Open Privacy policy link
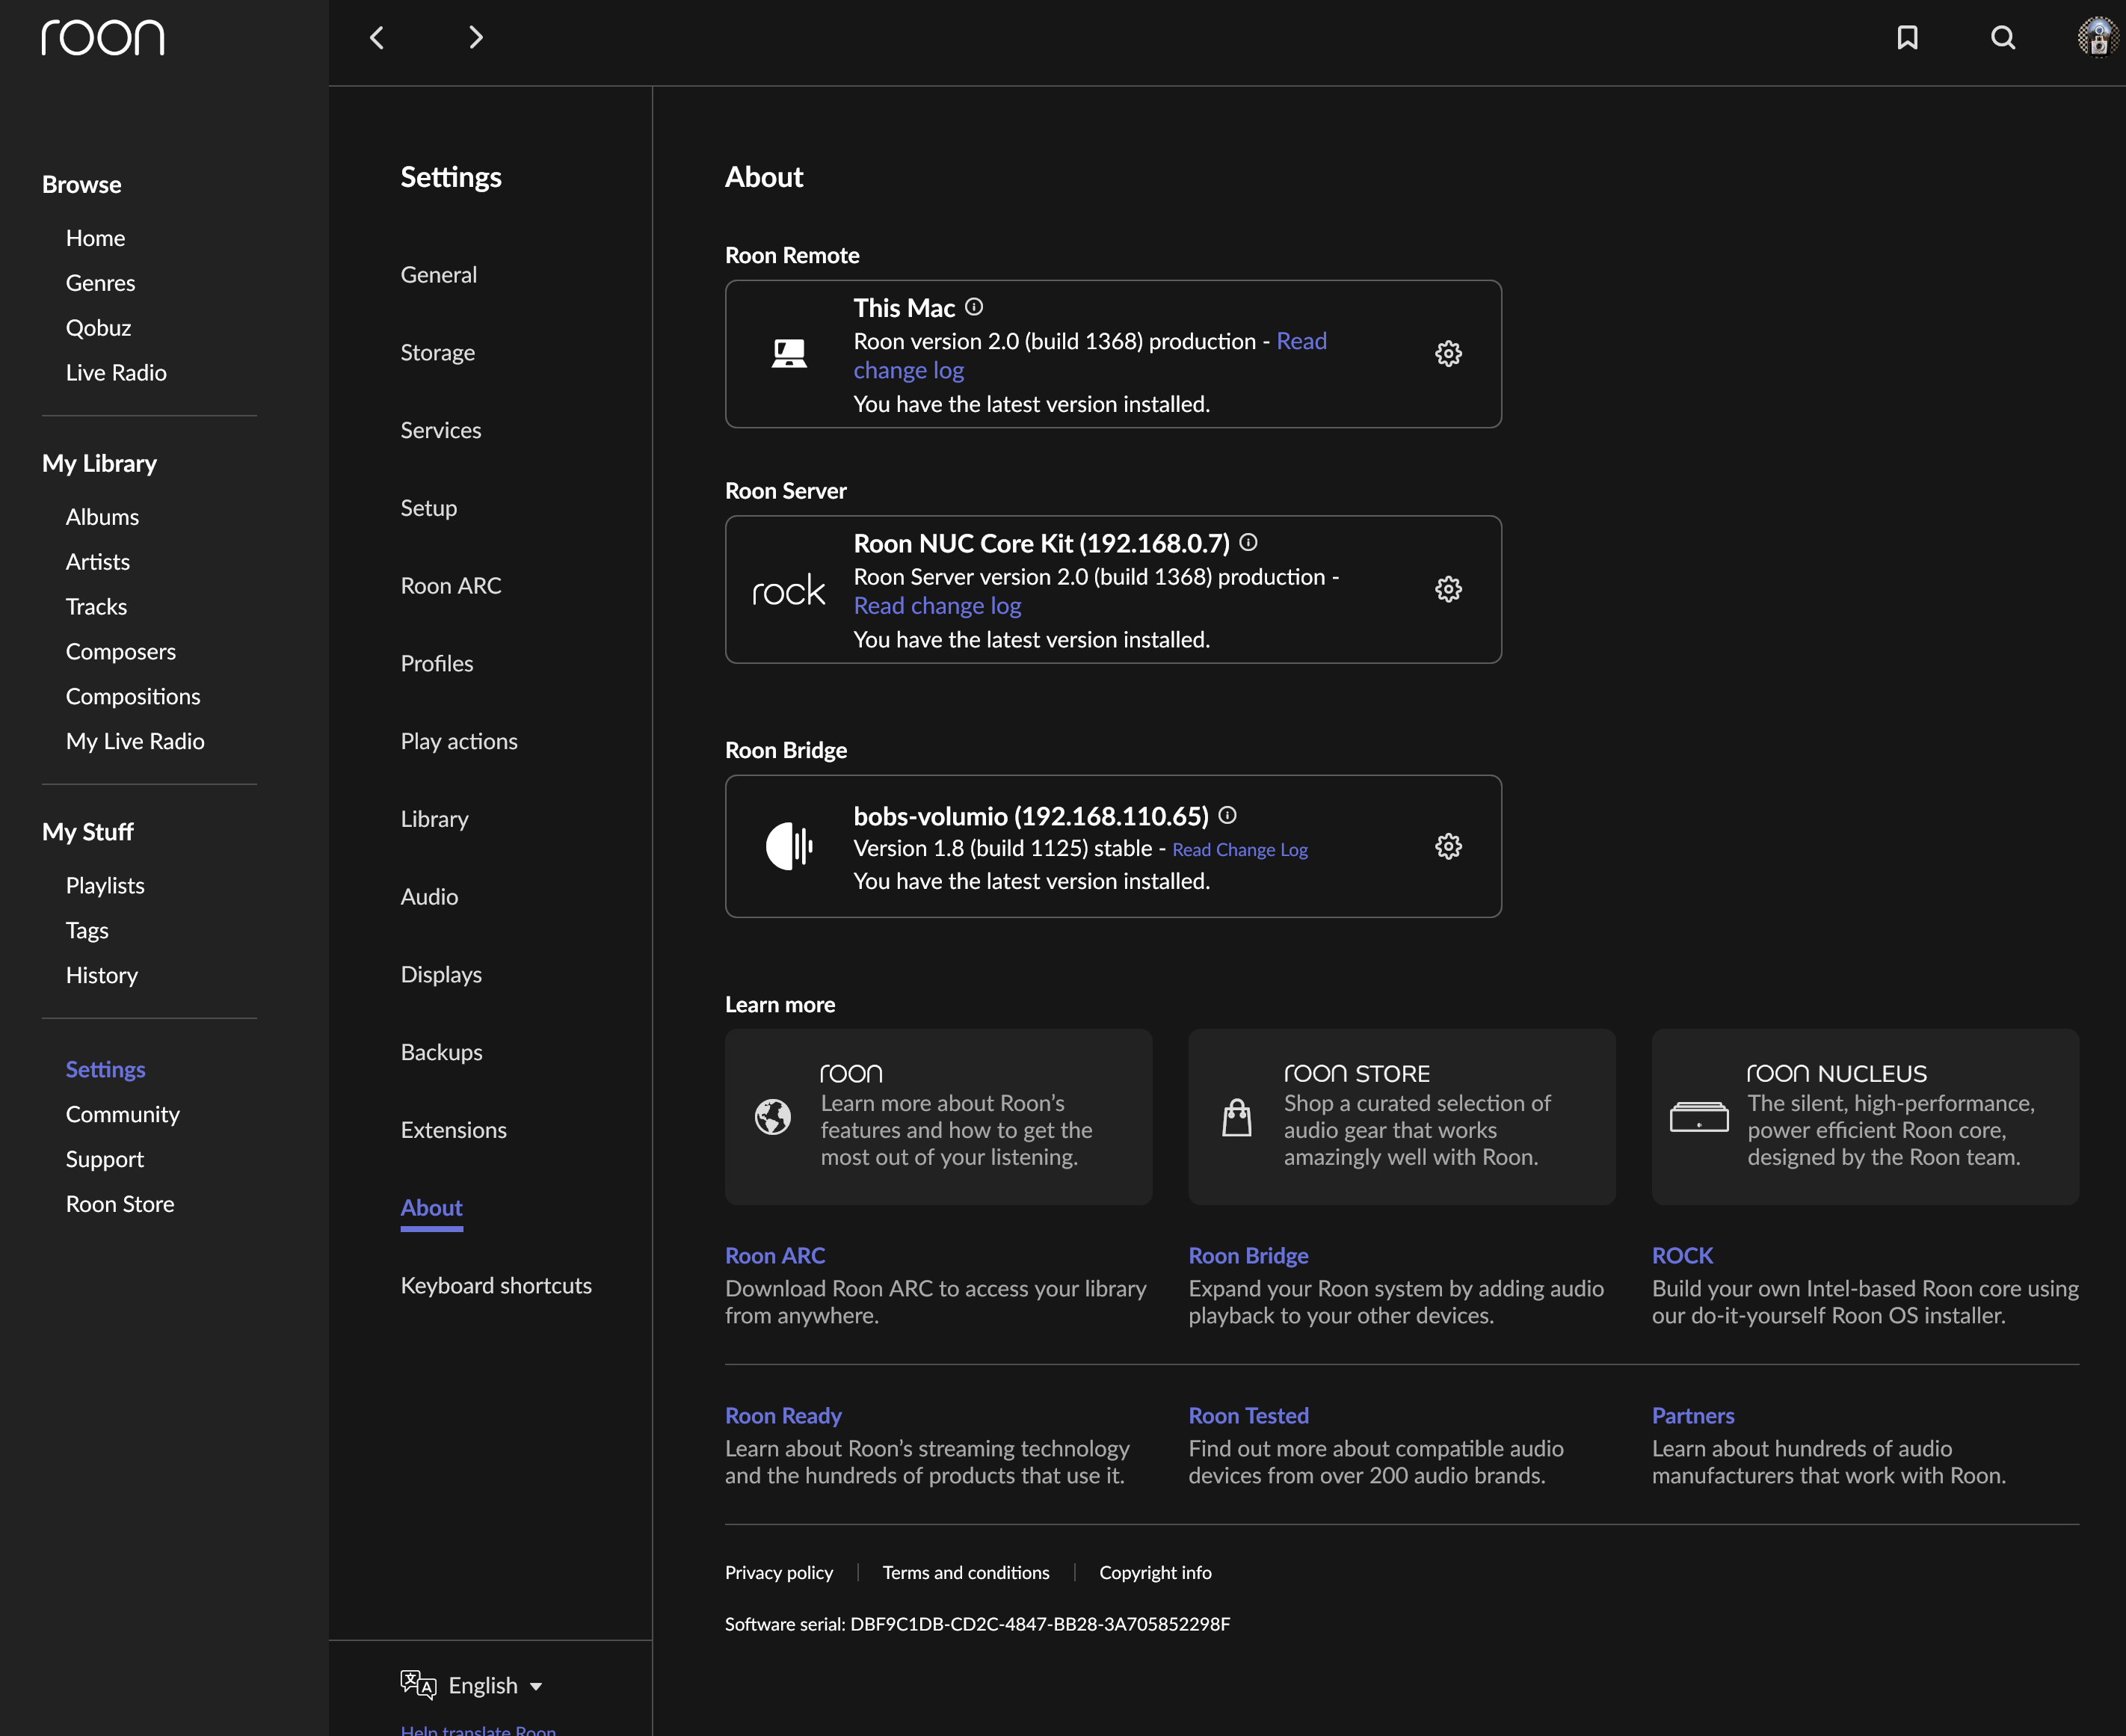Viewport: 2126px width, 1736px height. click(779, 1573)
